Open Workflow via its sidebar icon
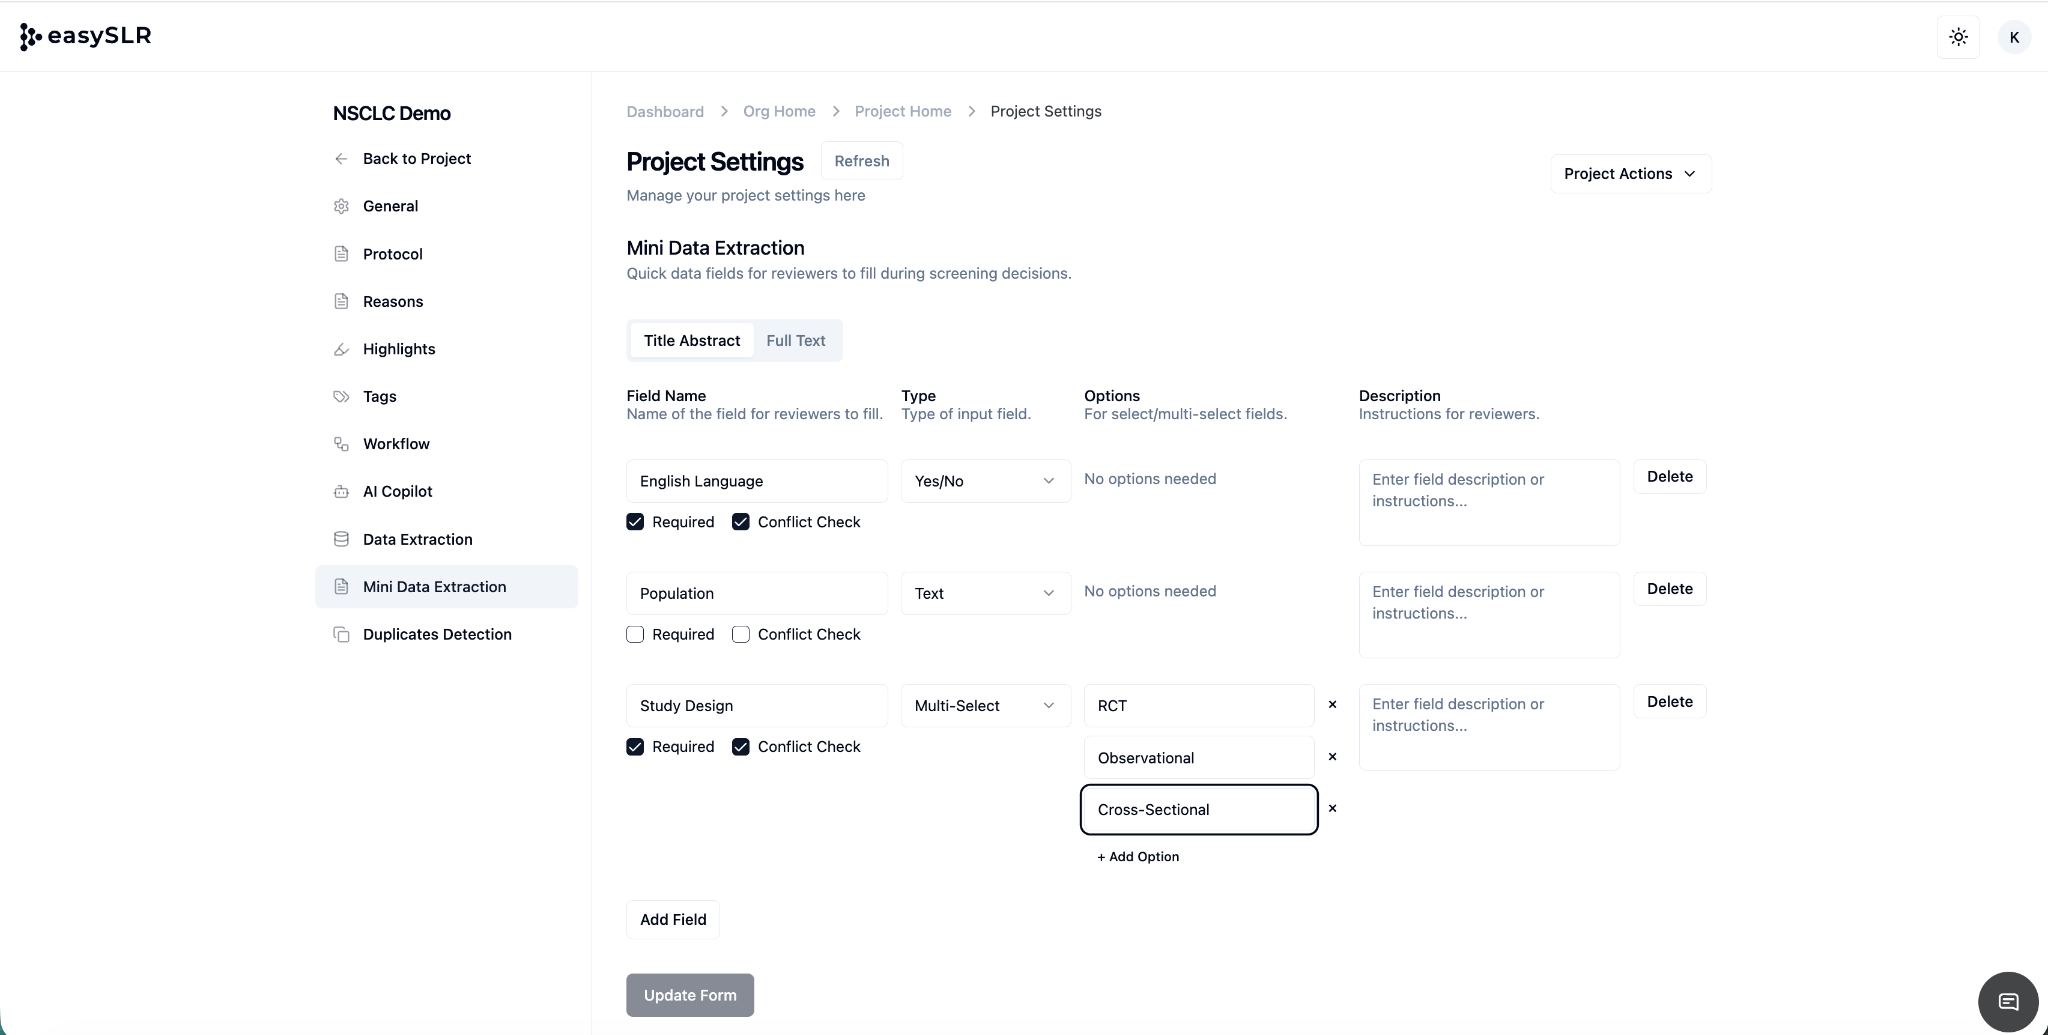The image size is (2048, 1035). [341, 444]
